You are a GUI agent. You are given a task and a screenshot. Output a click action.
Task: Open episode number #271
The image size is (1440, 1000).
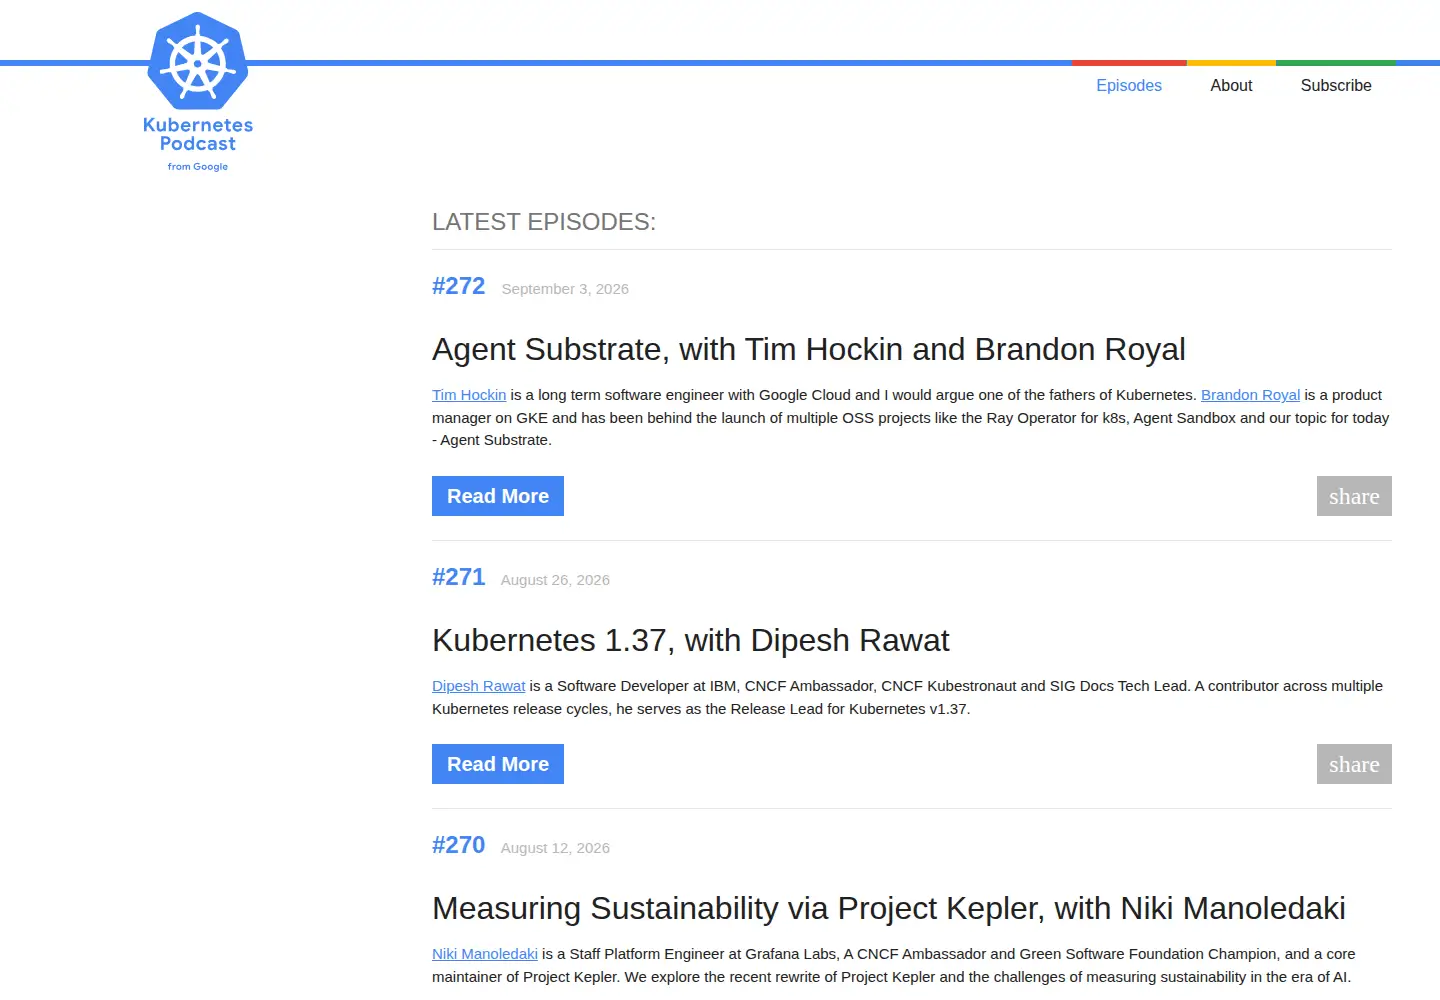pos(458,577)
